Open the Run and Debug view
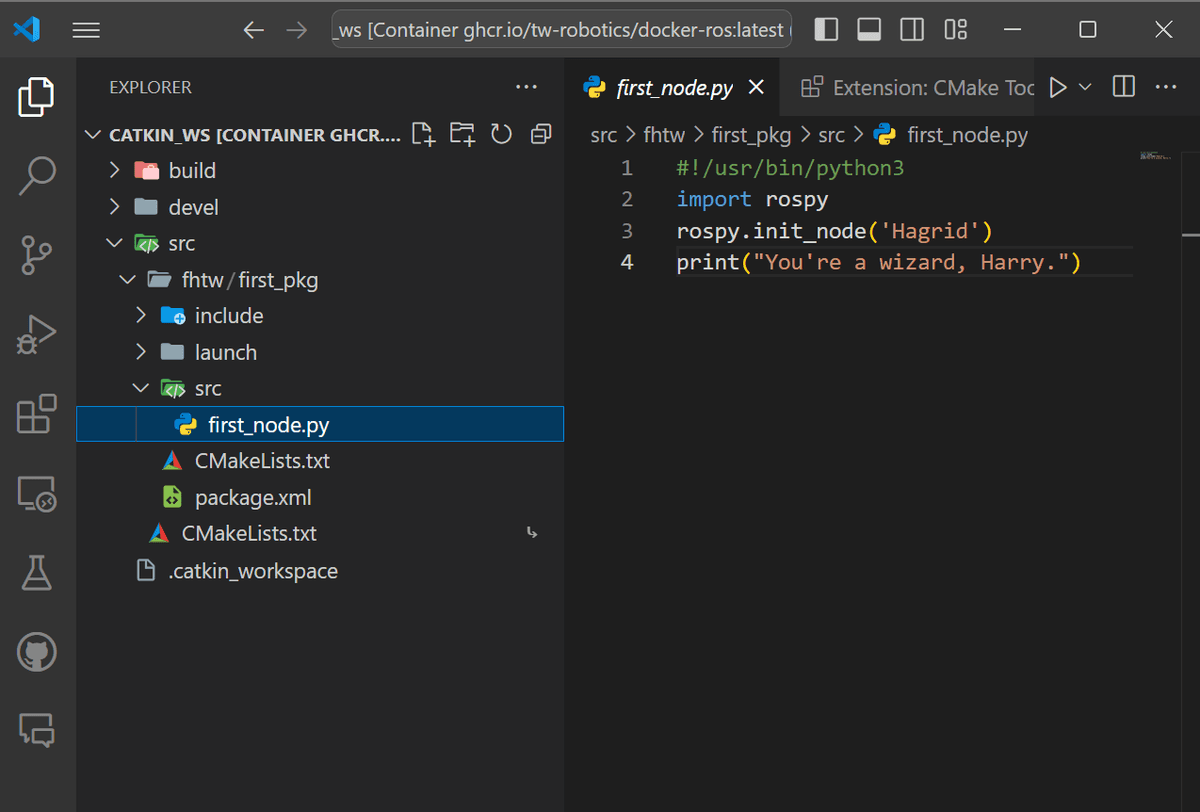 coord(37,334)
